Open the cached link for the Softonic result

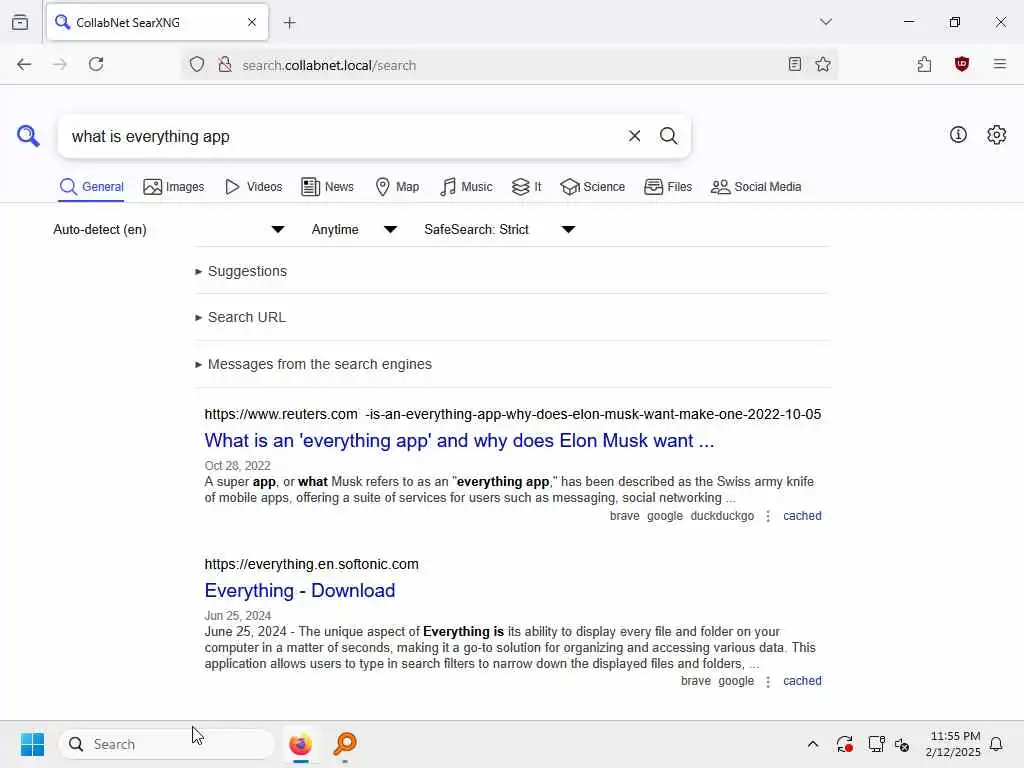tap(802, 681)
